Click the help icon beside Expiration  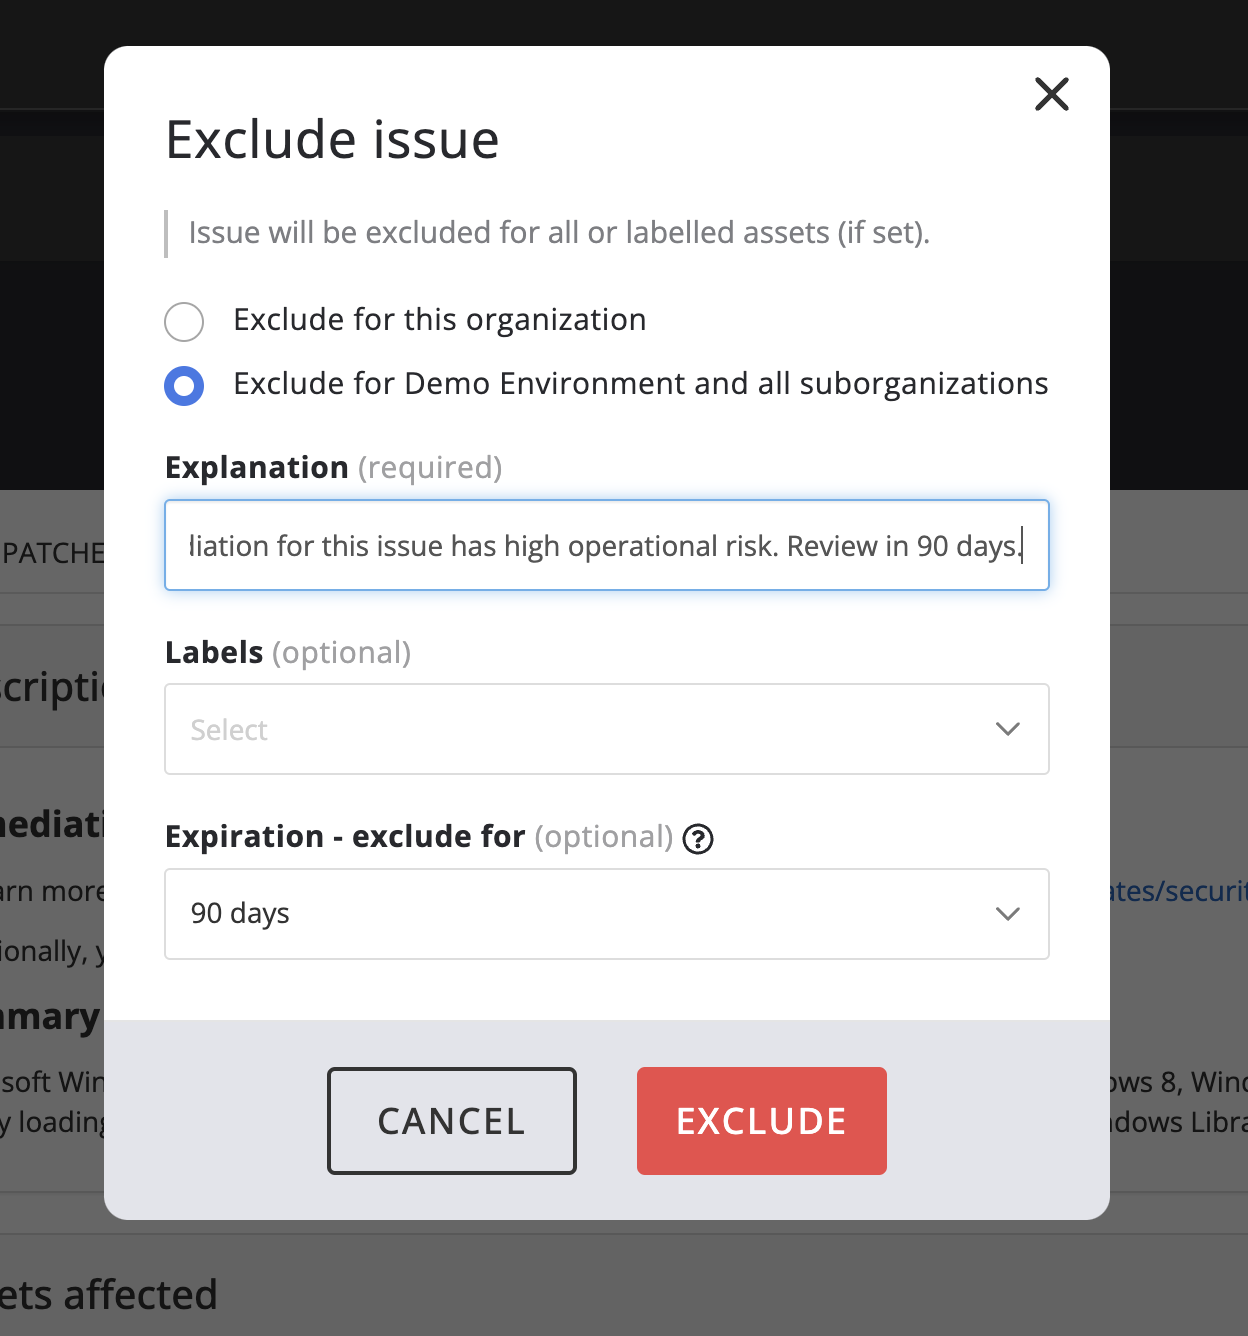pyautogui.click(x=698, y=839)
